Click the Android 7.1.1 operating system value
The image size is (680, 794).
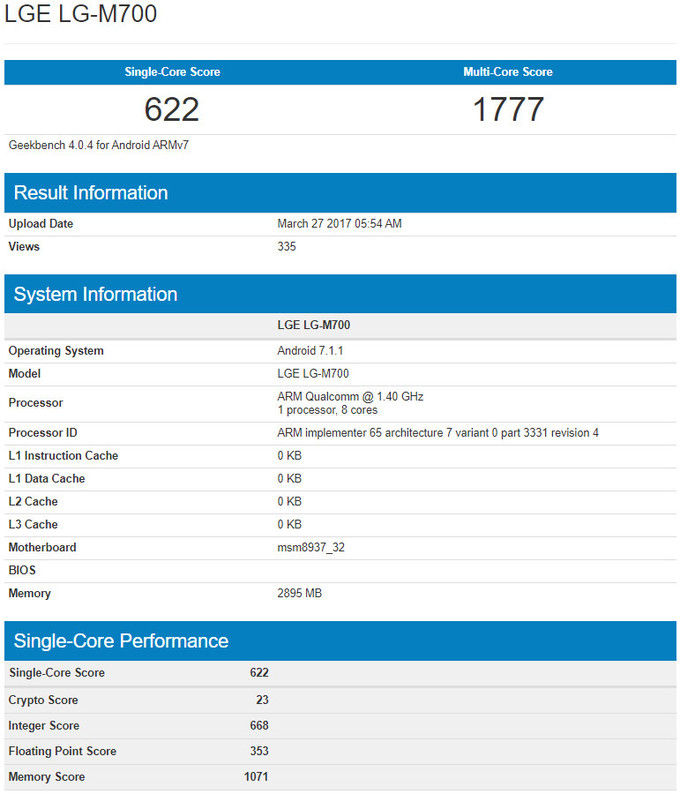(x=312, y=351)
